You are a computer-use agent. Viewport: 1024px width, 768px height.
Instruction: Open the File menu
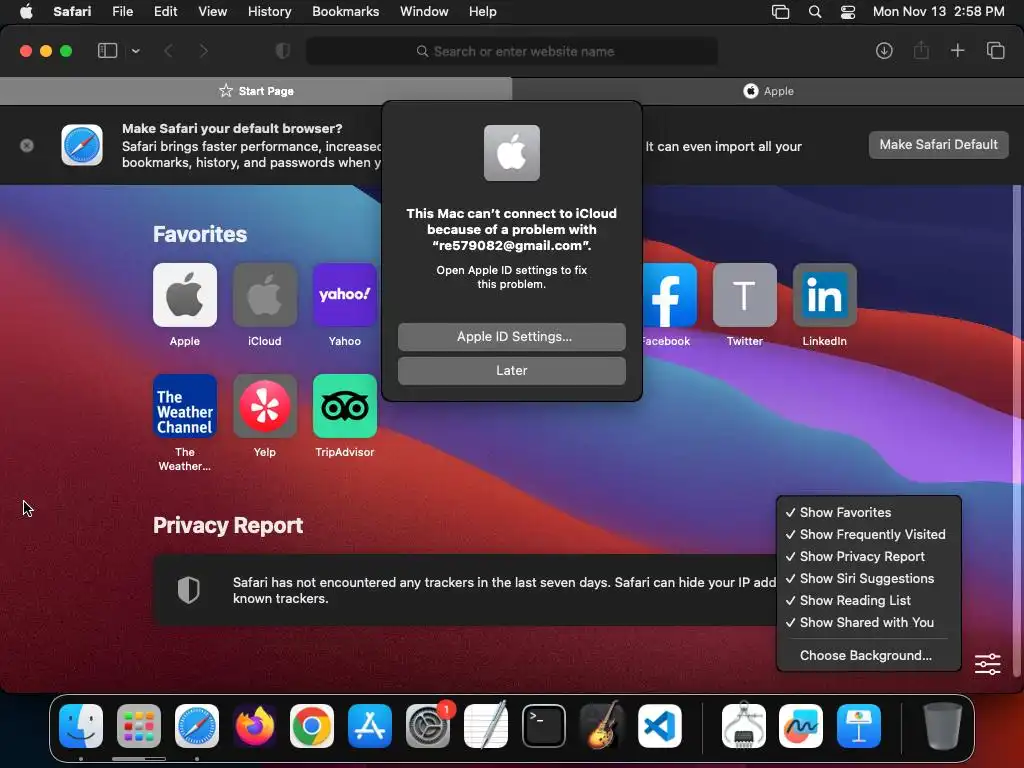pos(122,11)
